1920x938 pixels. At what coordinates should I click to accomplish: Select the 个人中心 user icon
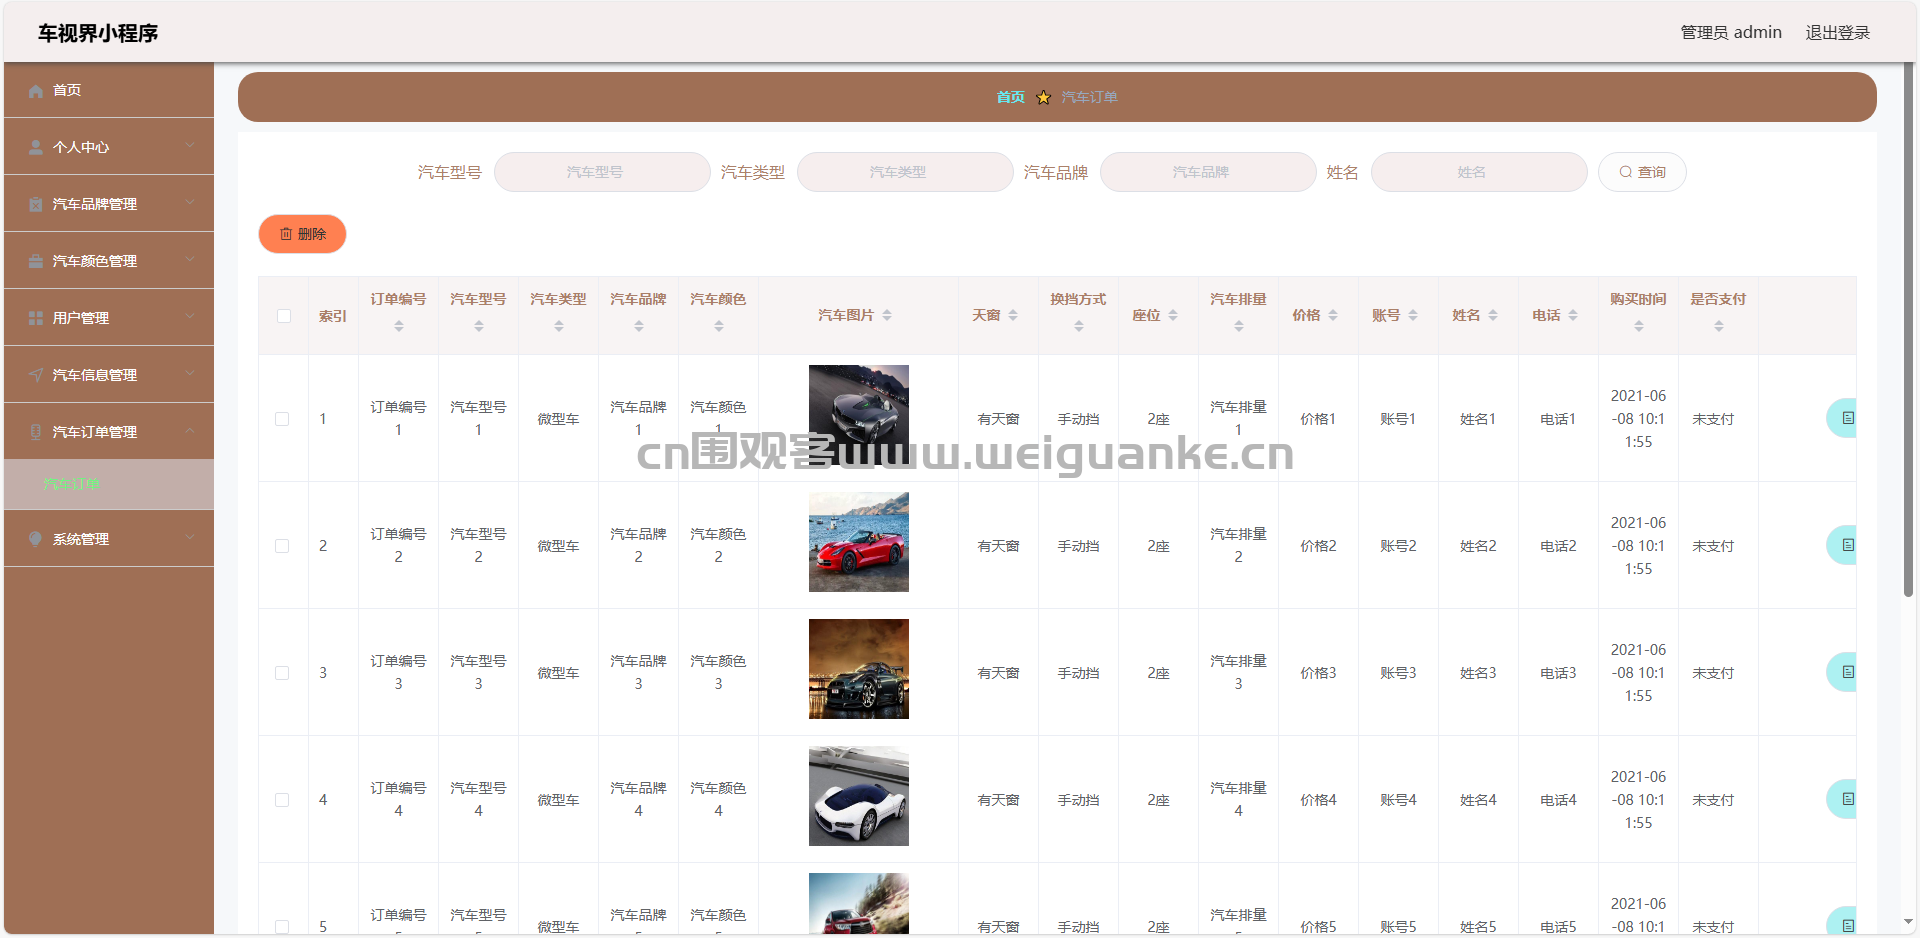[x=36, y=146]
